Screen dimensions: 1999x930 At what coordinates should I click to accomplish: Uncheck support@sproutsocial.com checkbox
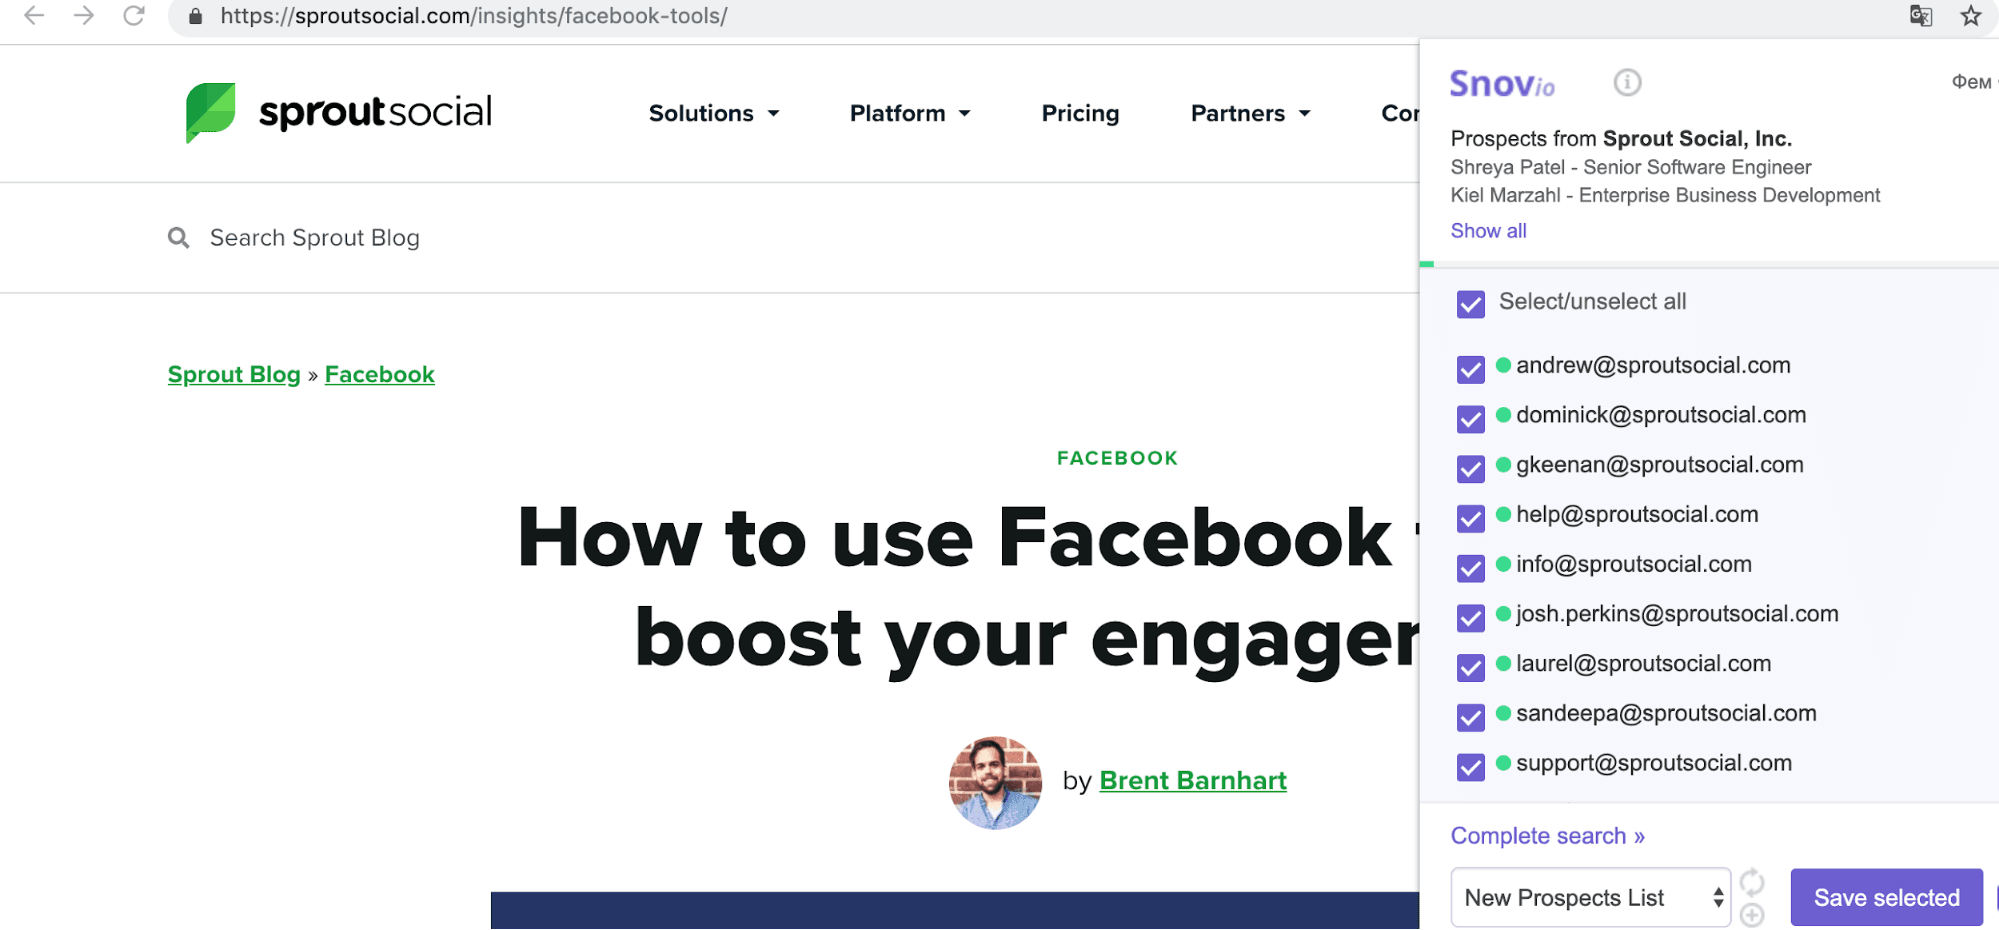pos(1471,767)
